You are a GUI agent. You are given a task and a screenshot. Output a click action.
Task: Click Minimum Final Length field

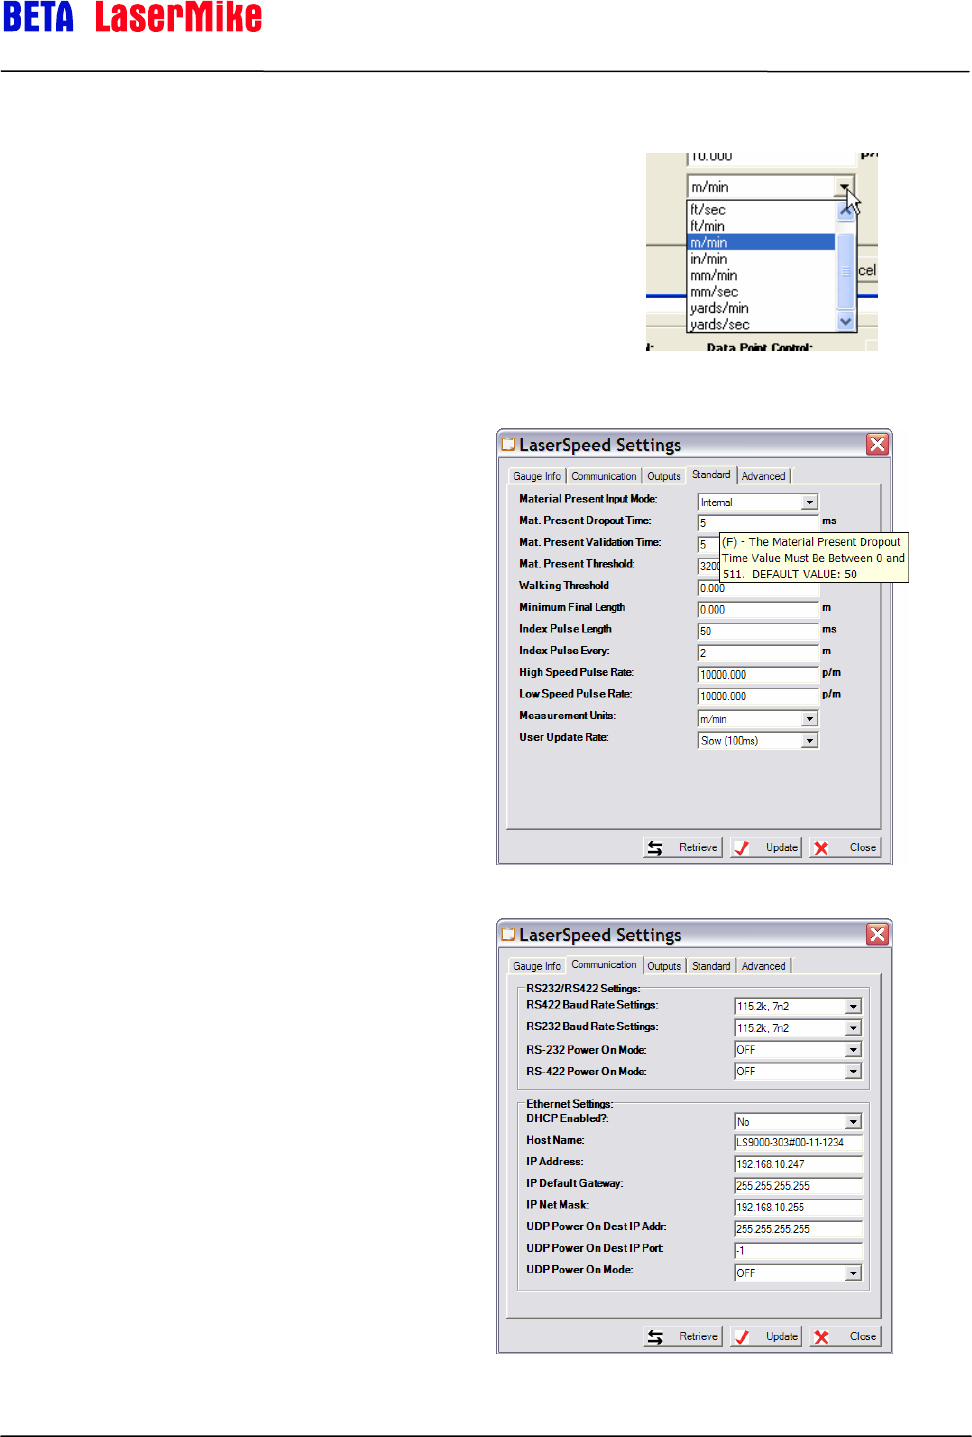758,609
